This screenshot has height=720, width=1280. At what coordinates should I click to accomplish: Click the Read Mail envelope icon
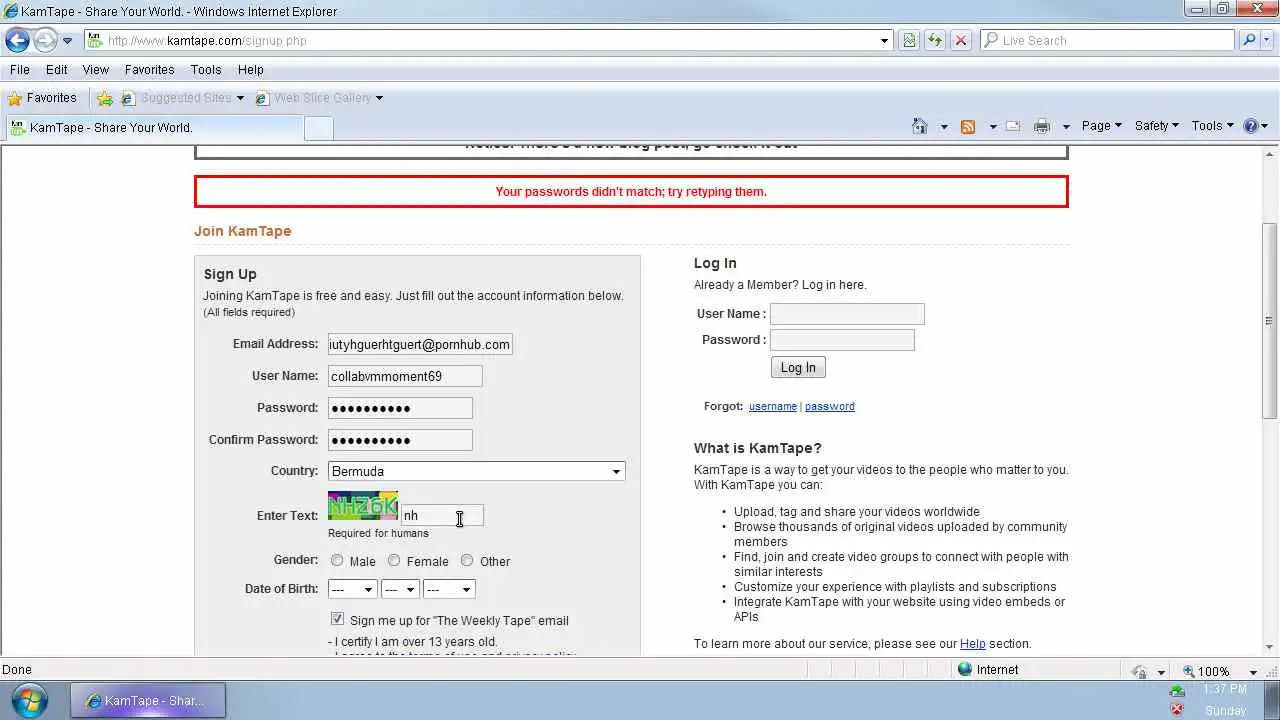[x=1013, y=126]
